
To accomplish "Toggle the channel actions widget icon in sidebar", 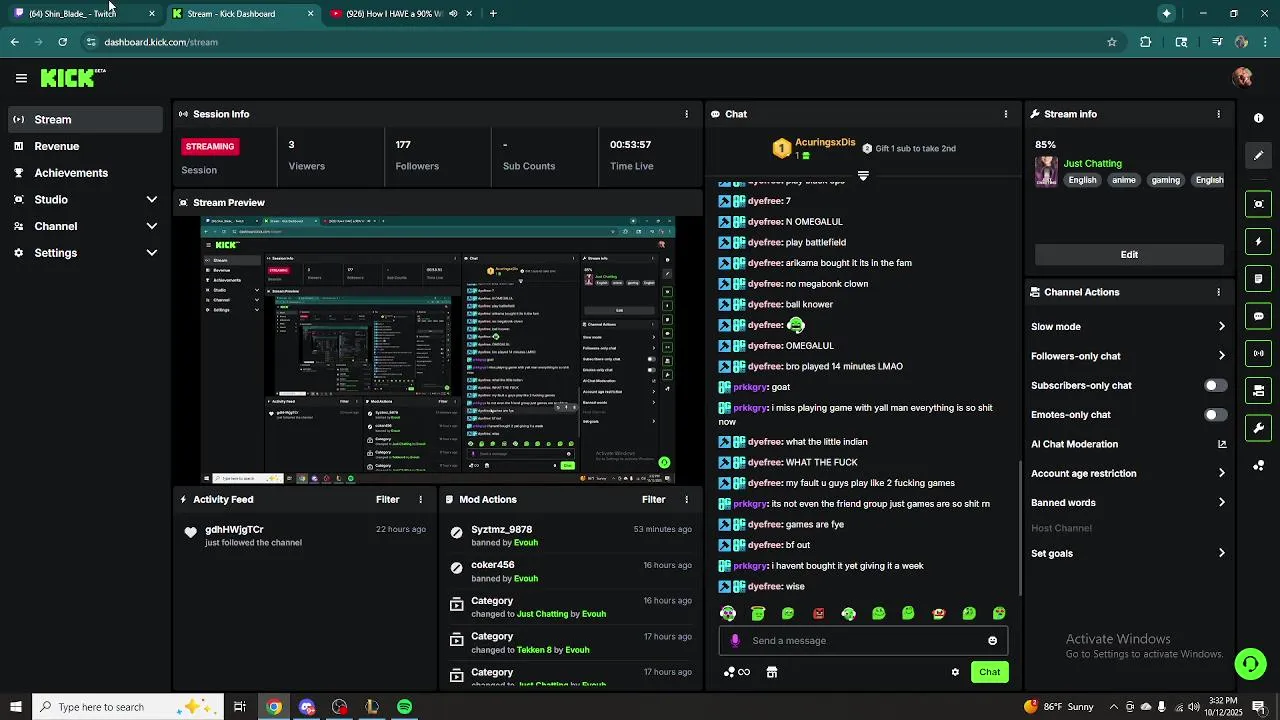I will [x=1258, y=391].
